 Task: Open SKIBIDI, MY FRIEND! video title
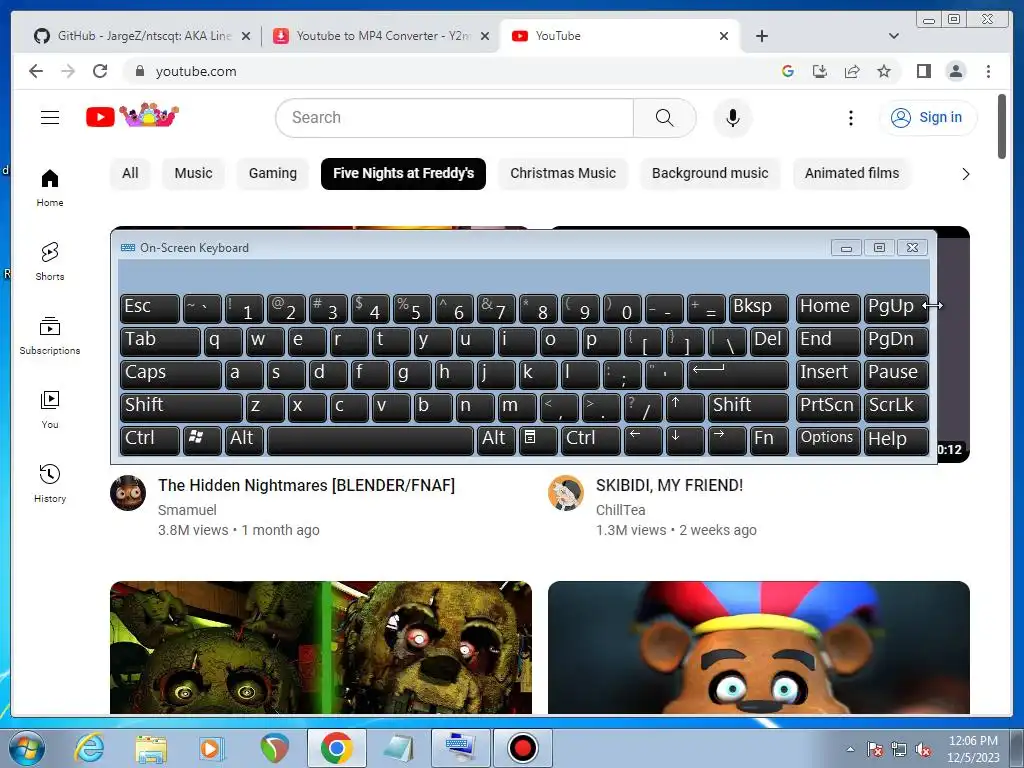pyautogui.click(x=669, y=485)
